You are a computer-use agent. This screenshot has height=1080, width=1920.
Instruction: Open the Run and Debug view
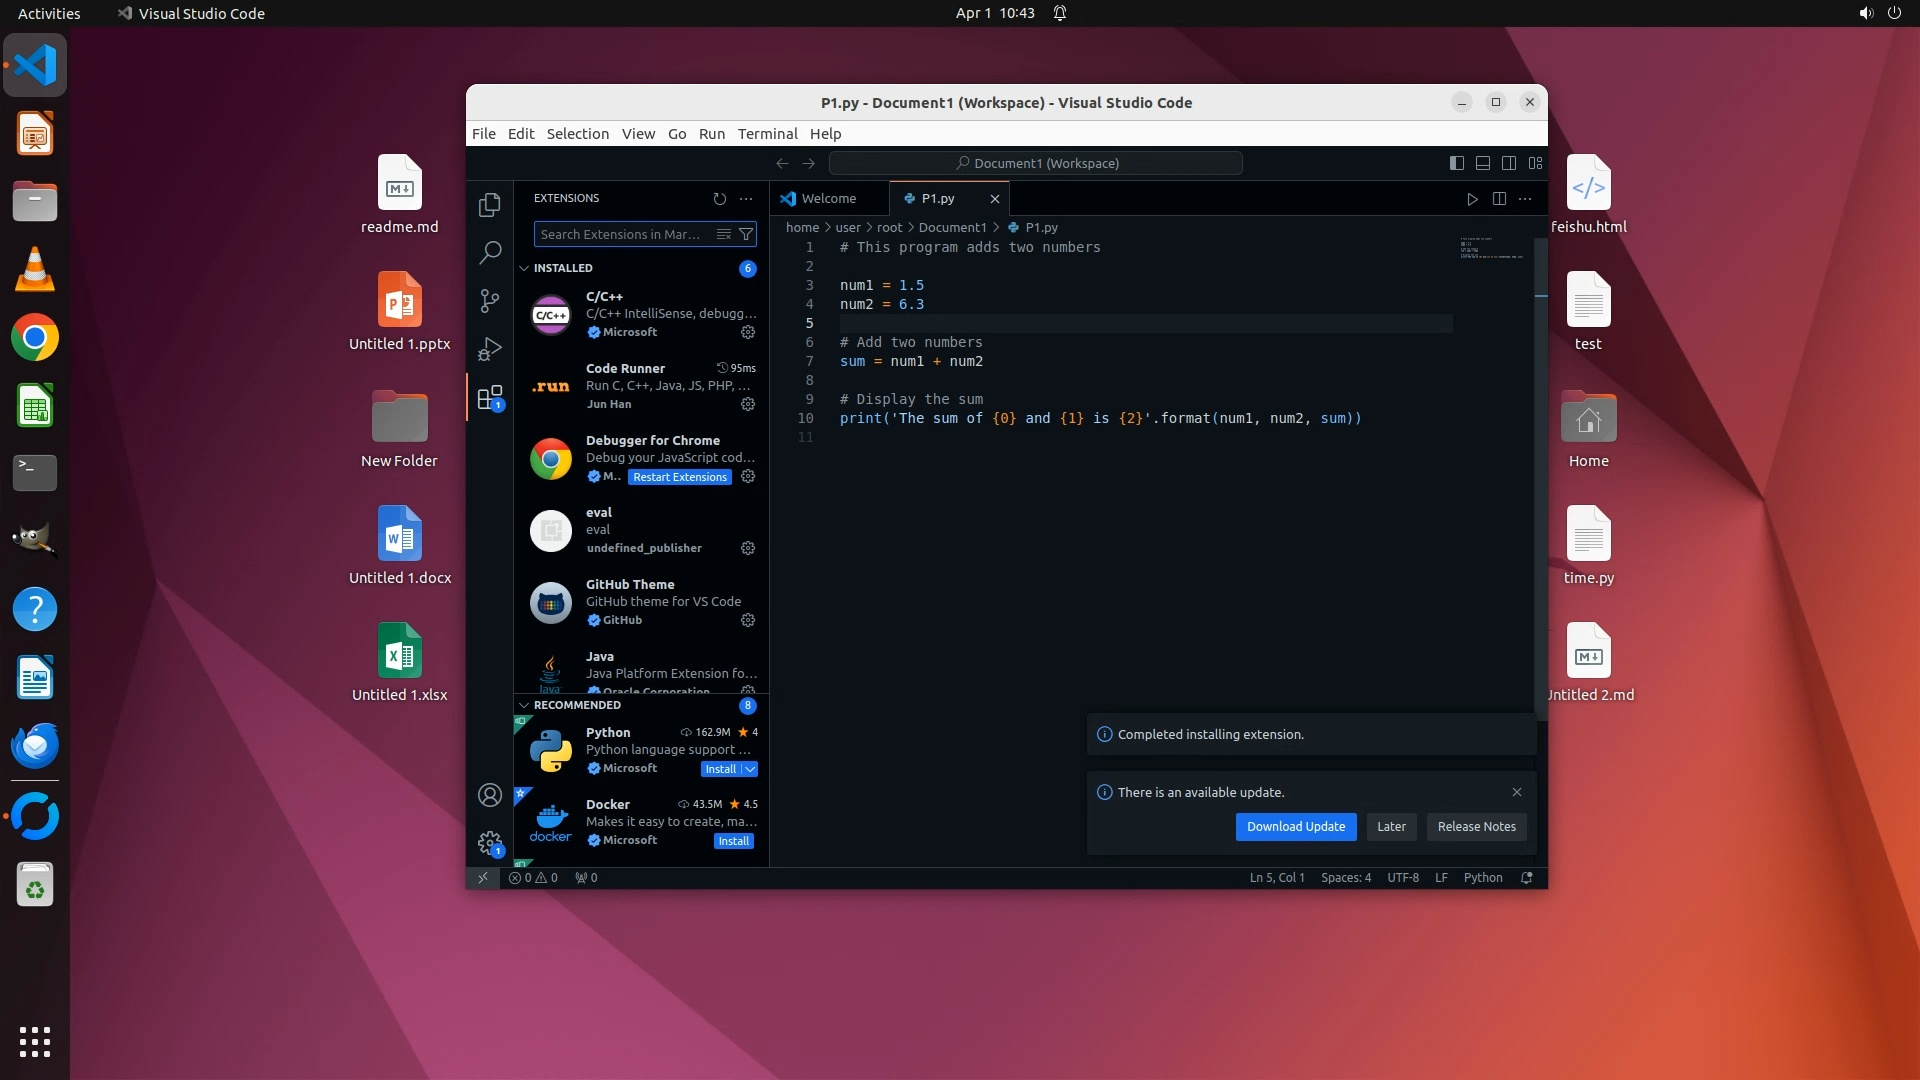489,348
